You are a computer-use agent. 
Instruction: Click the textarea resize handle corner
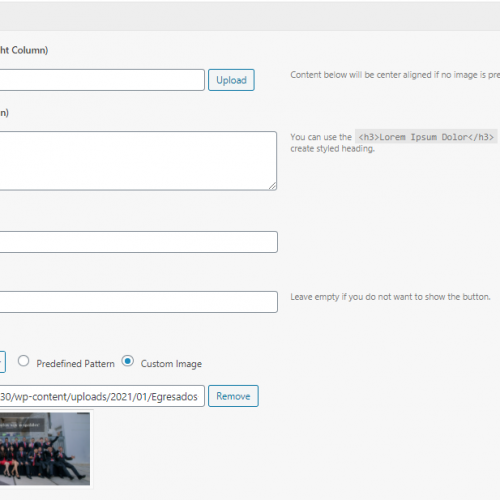tap(273, 186)
